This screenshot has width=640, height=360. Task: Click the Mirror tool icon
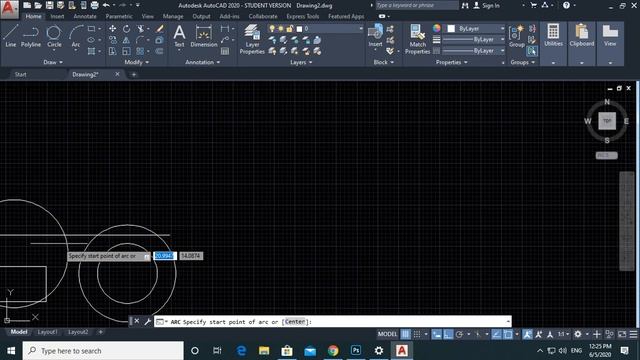pos(127,40)
